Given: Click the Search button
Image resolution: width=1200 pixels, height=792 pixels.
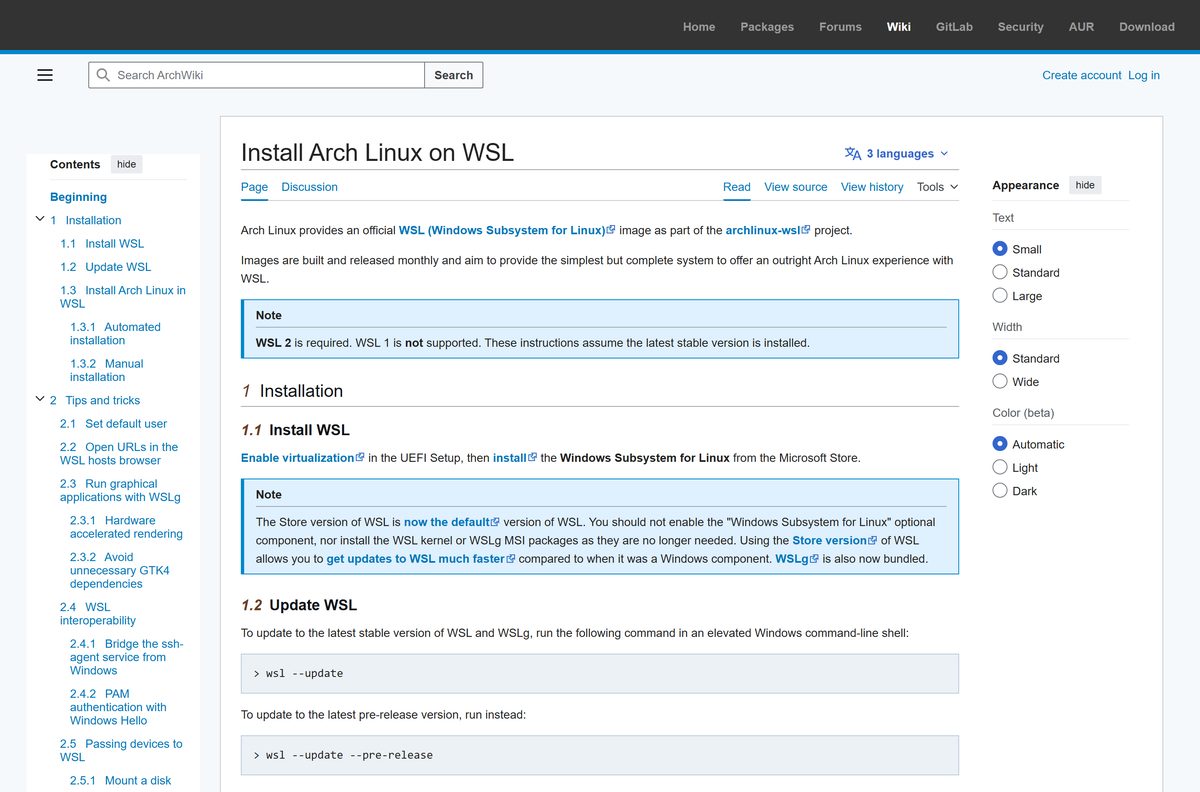Looking at the screenshot, I should click(453, 75).
